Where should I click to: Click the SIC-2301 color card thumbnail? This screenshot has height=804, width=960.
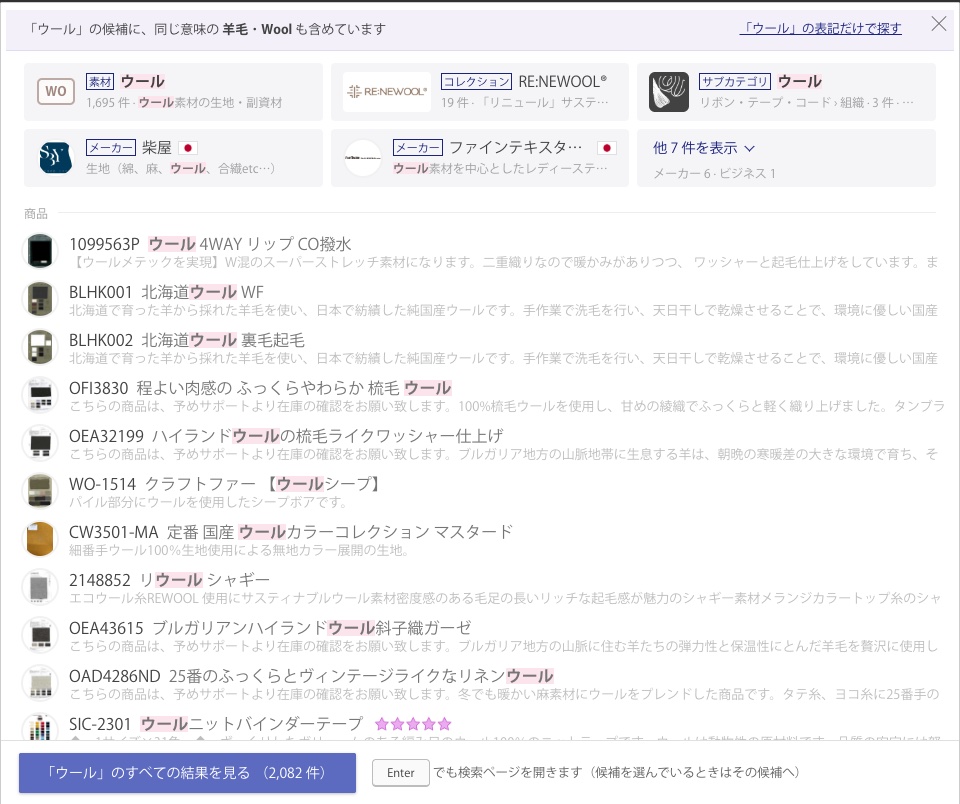[40, 727]
